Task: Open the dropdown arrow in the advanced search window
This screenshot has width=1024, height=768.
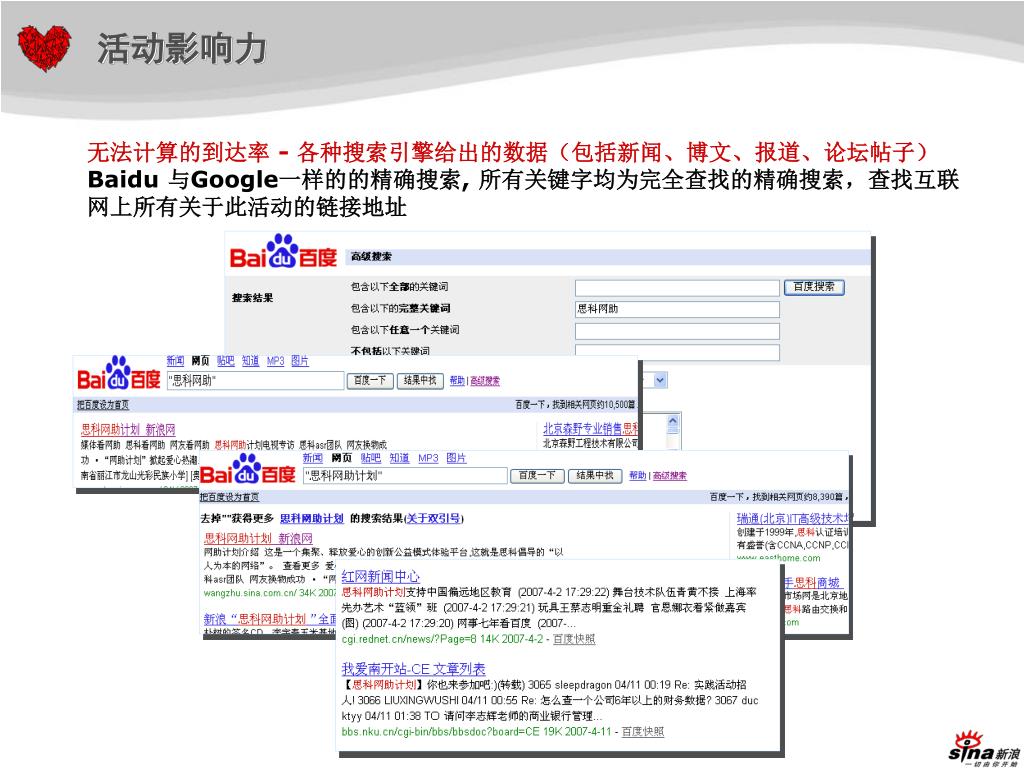Action: point(660,381)
